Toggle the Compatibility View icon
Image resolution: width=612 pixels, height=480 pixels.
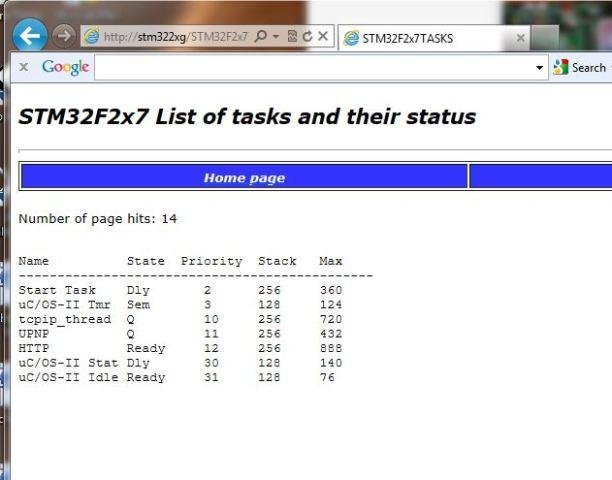(292, 36)
